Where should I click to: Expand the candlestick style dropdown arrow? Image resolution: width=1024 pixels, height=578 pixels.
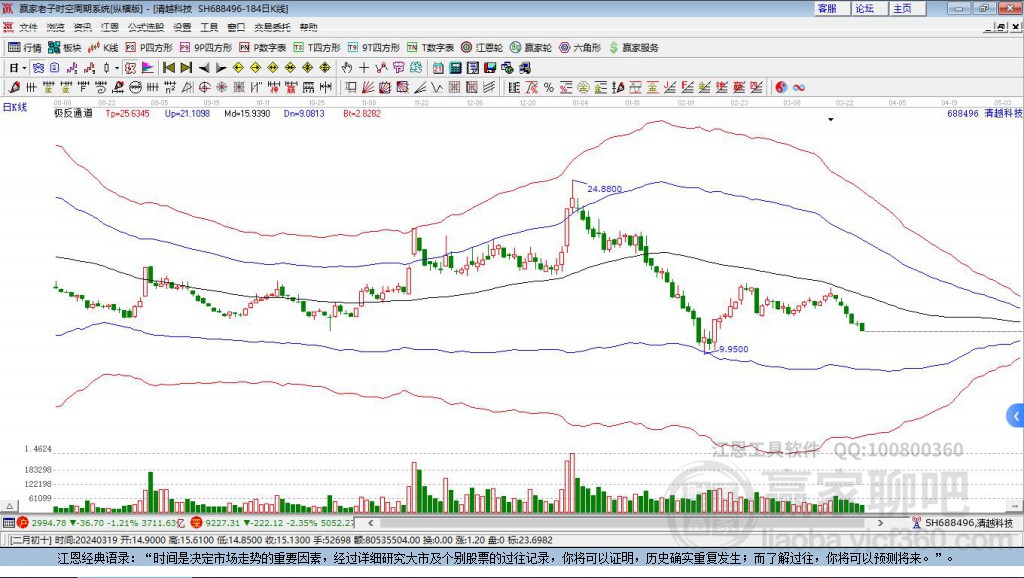[x=116, y=68]
